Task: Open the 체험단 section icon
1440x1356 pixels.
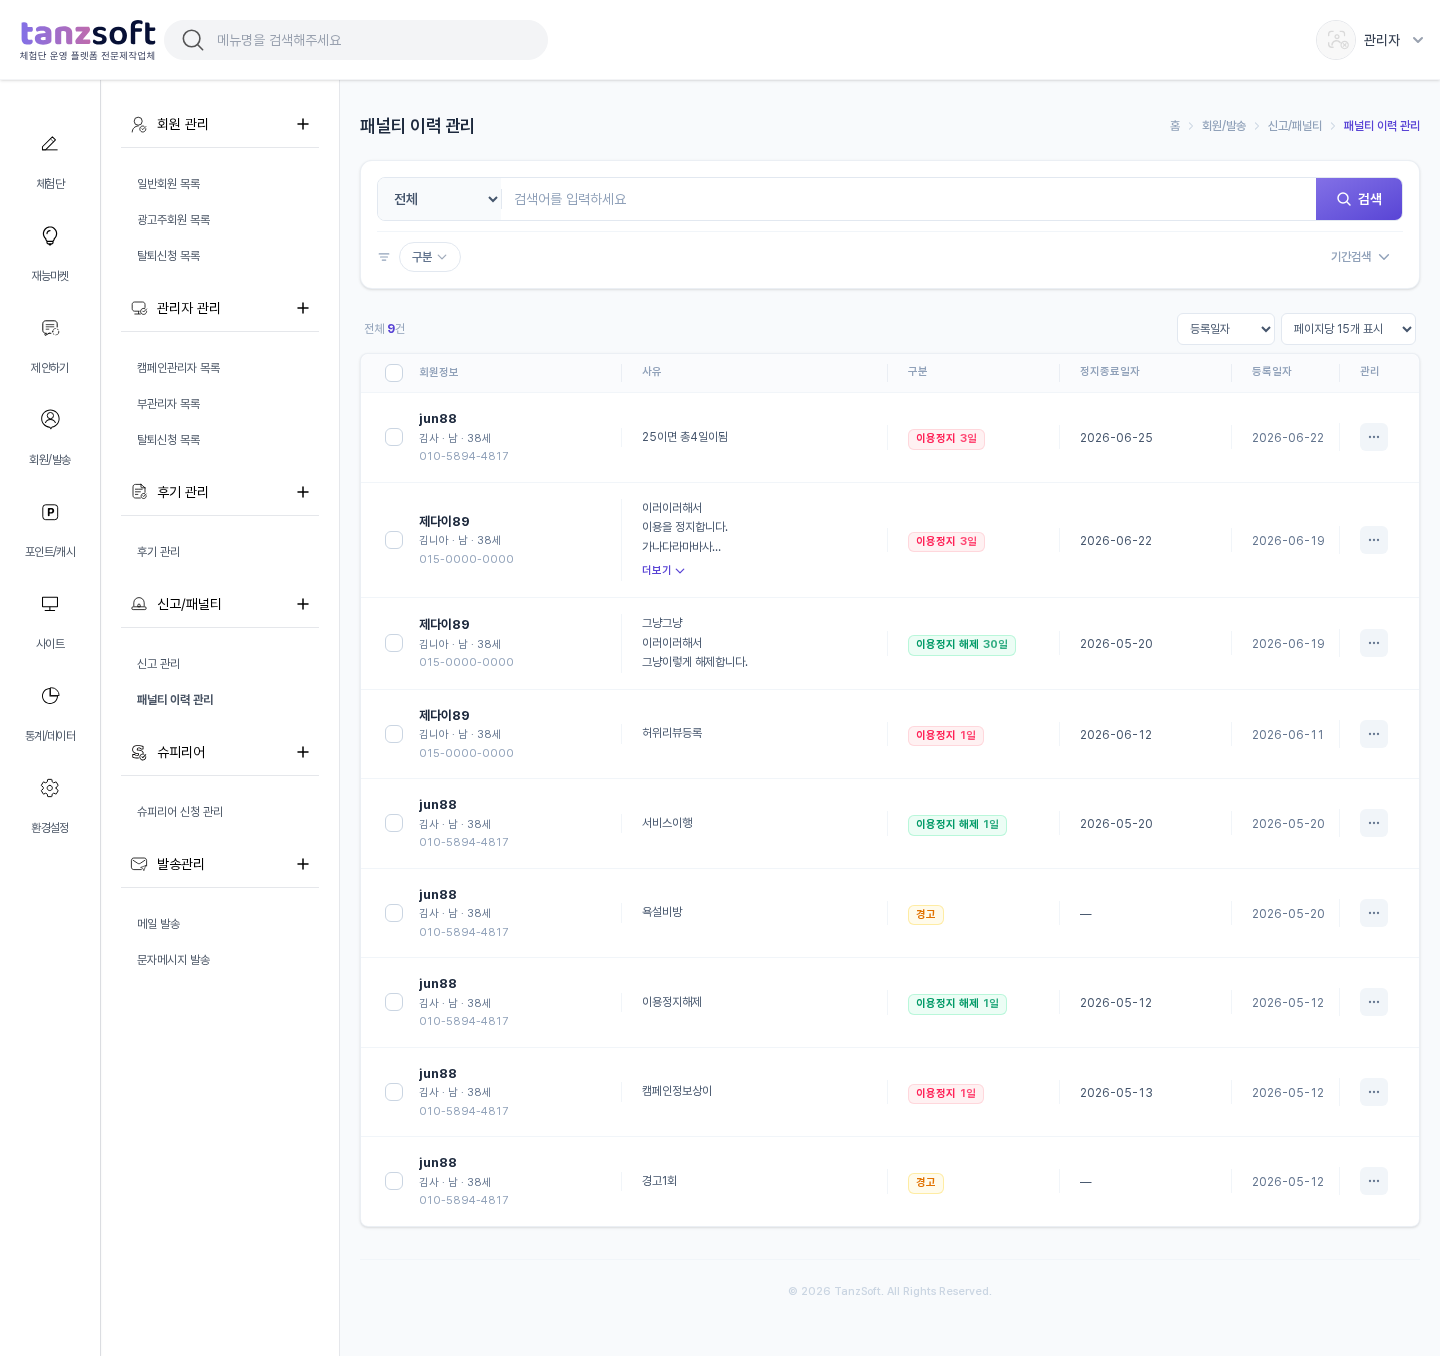Action: coord(50,144)
